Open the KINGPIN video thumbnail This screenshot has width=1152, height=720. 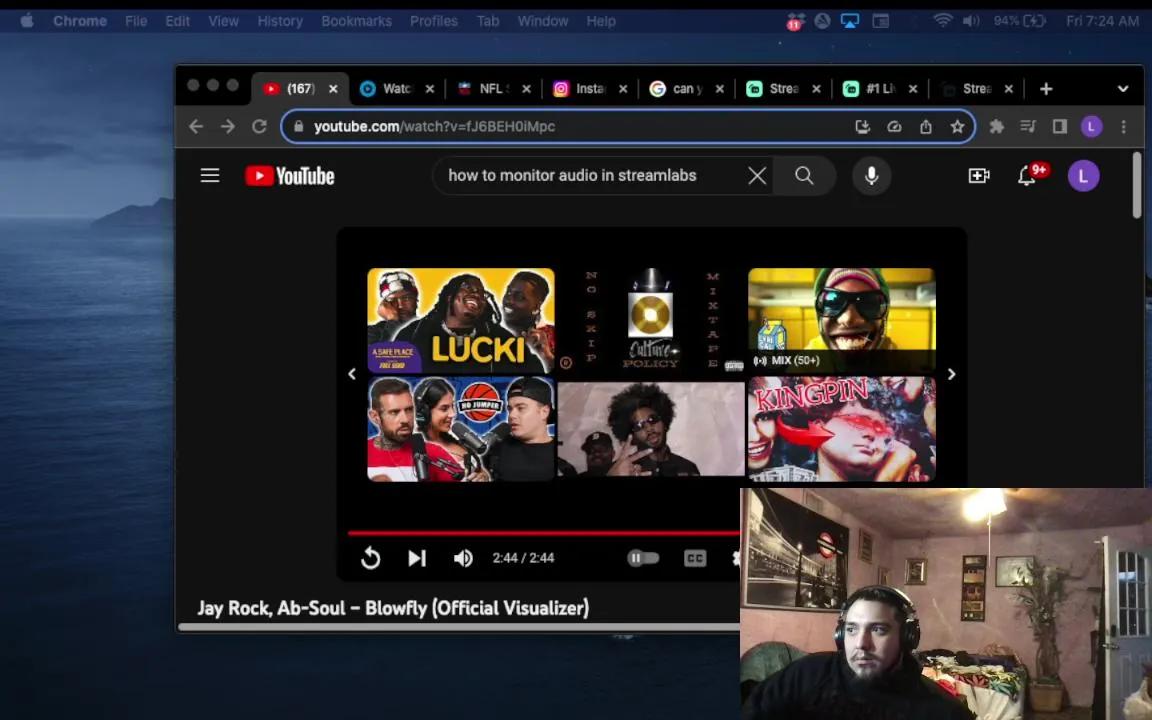pyautogui.click(x=842, y=429)
